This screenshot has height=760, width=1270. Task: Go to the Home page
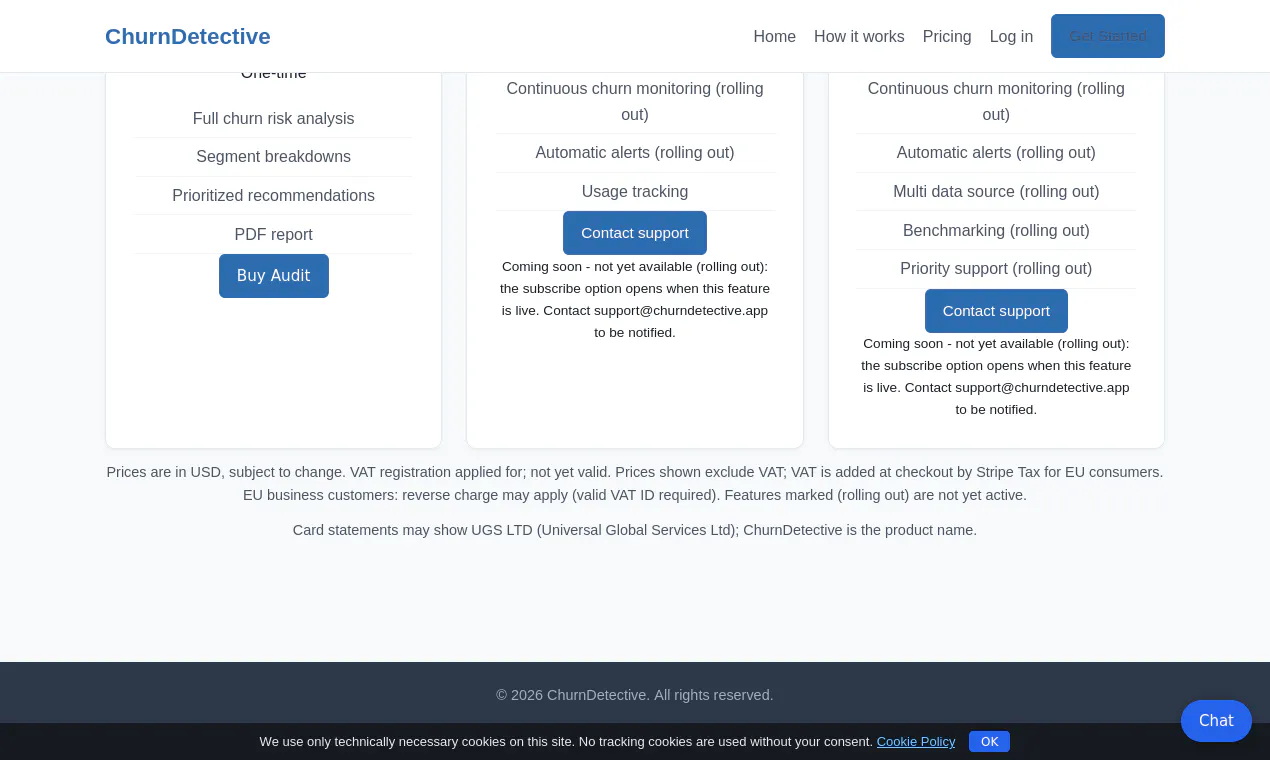pos(775,36)
